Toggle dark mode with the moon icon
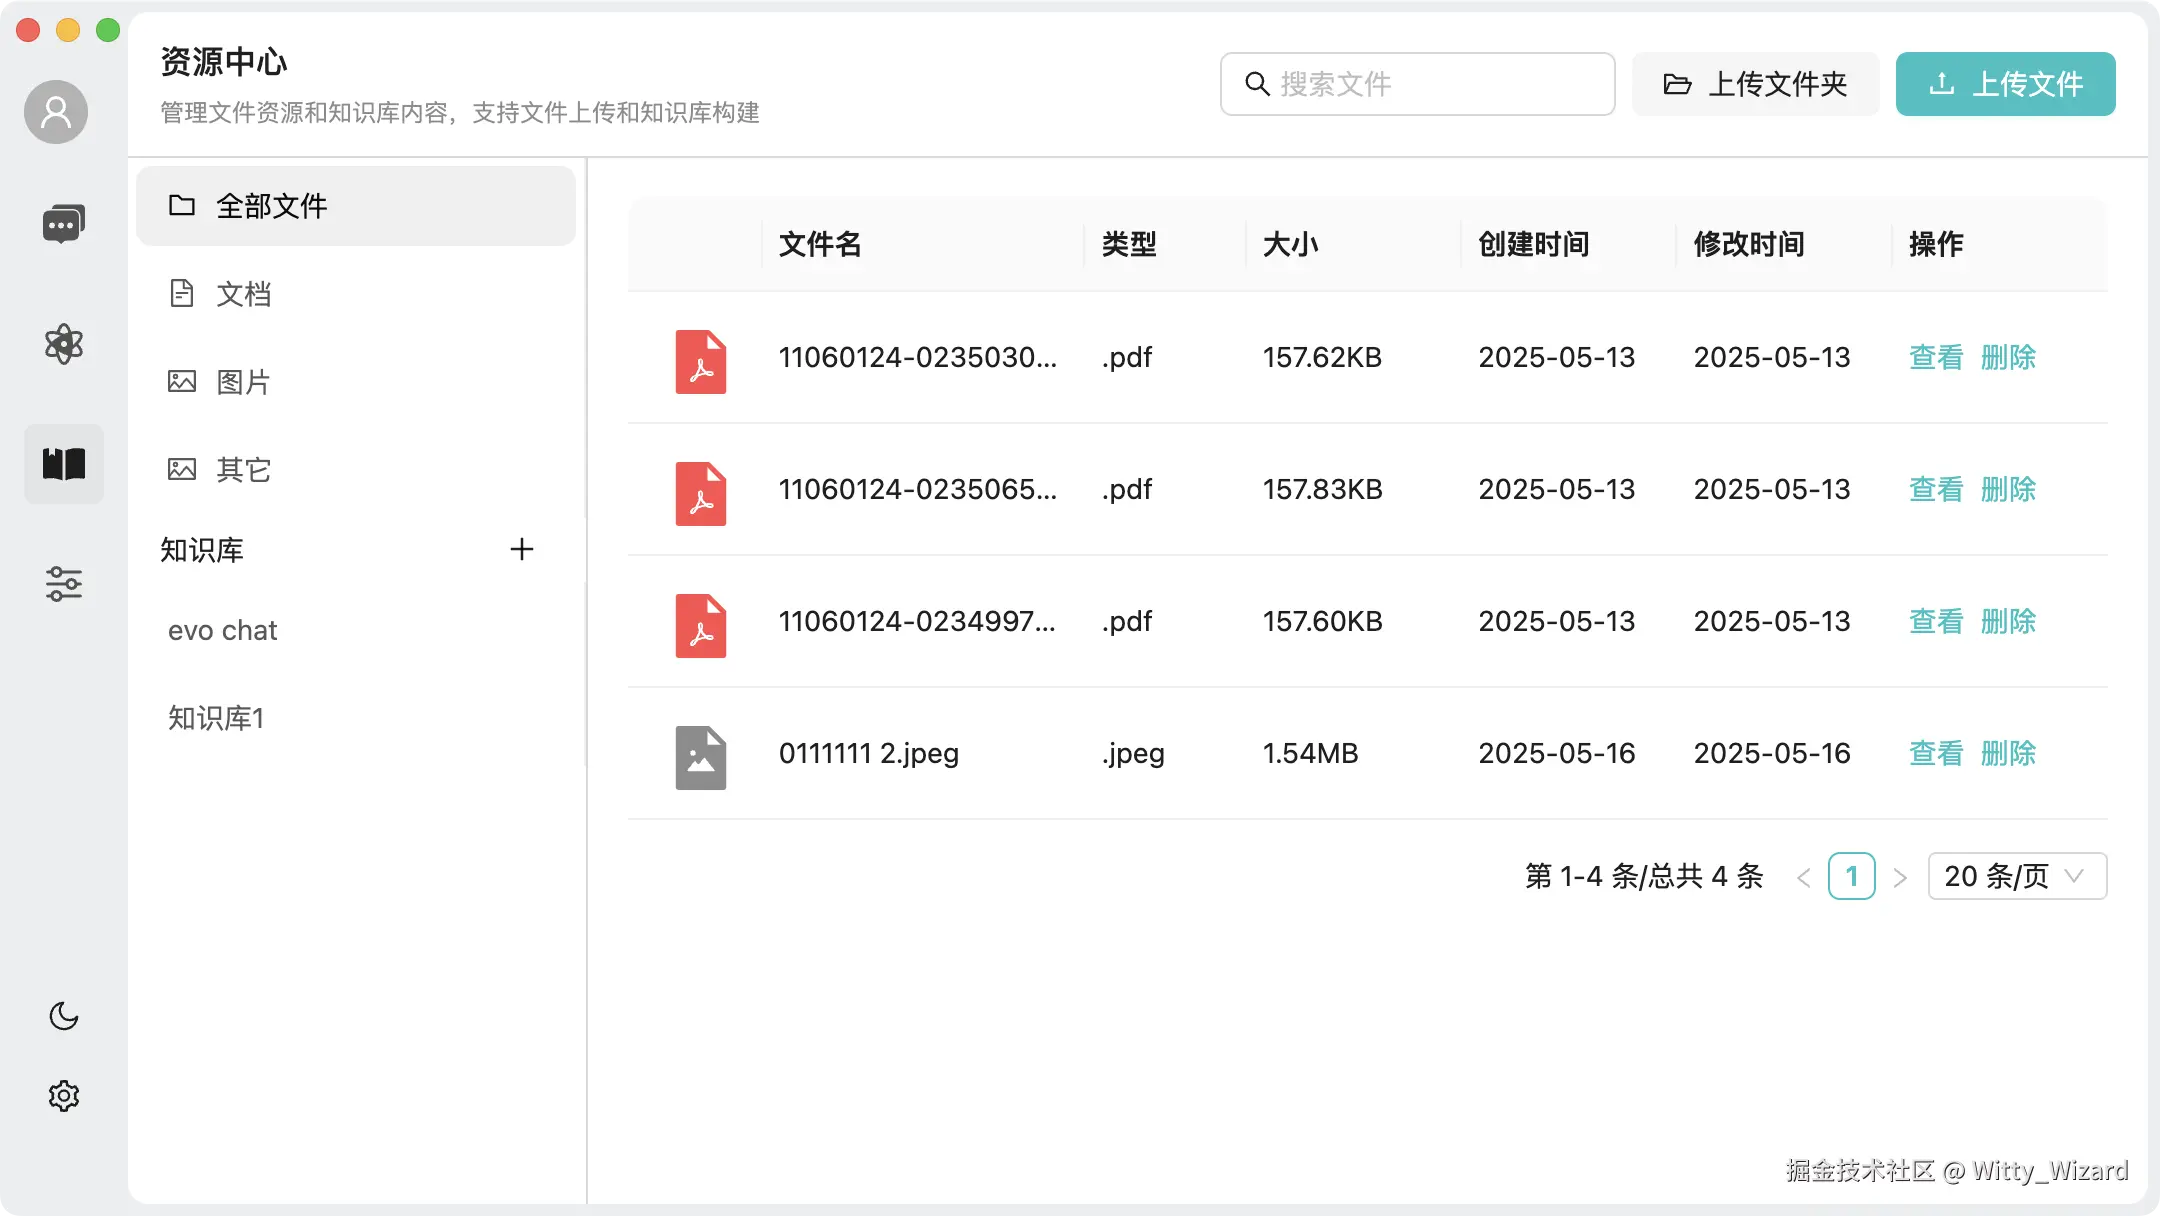The width and height of the screenshot is (2160, 1216). (x=64, y=1017)
